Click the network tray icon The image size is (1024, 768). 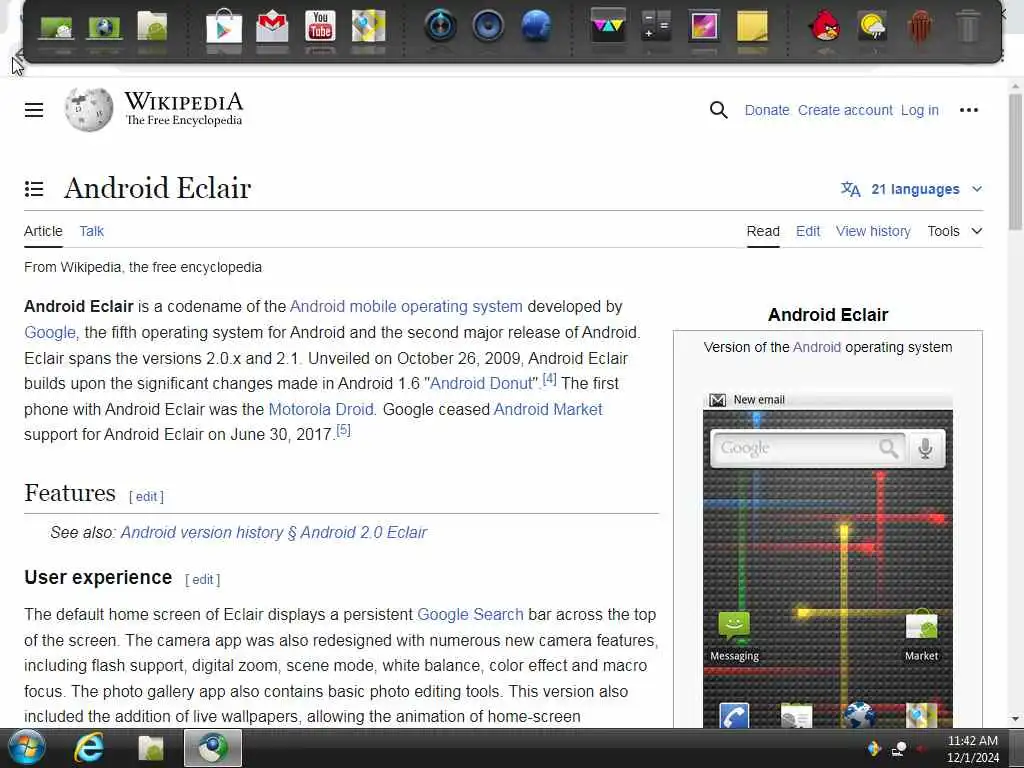[x=899, y=749]
